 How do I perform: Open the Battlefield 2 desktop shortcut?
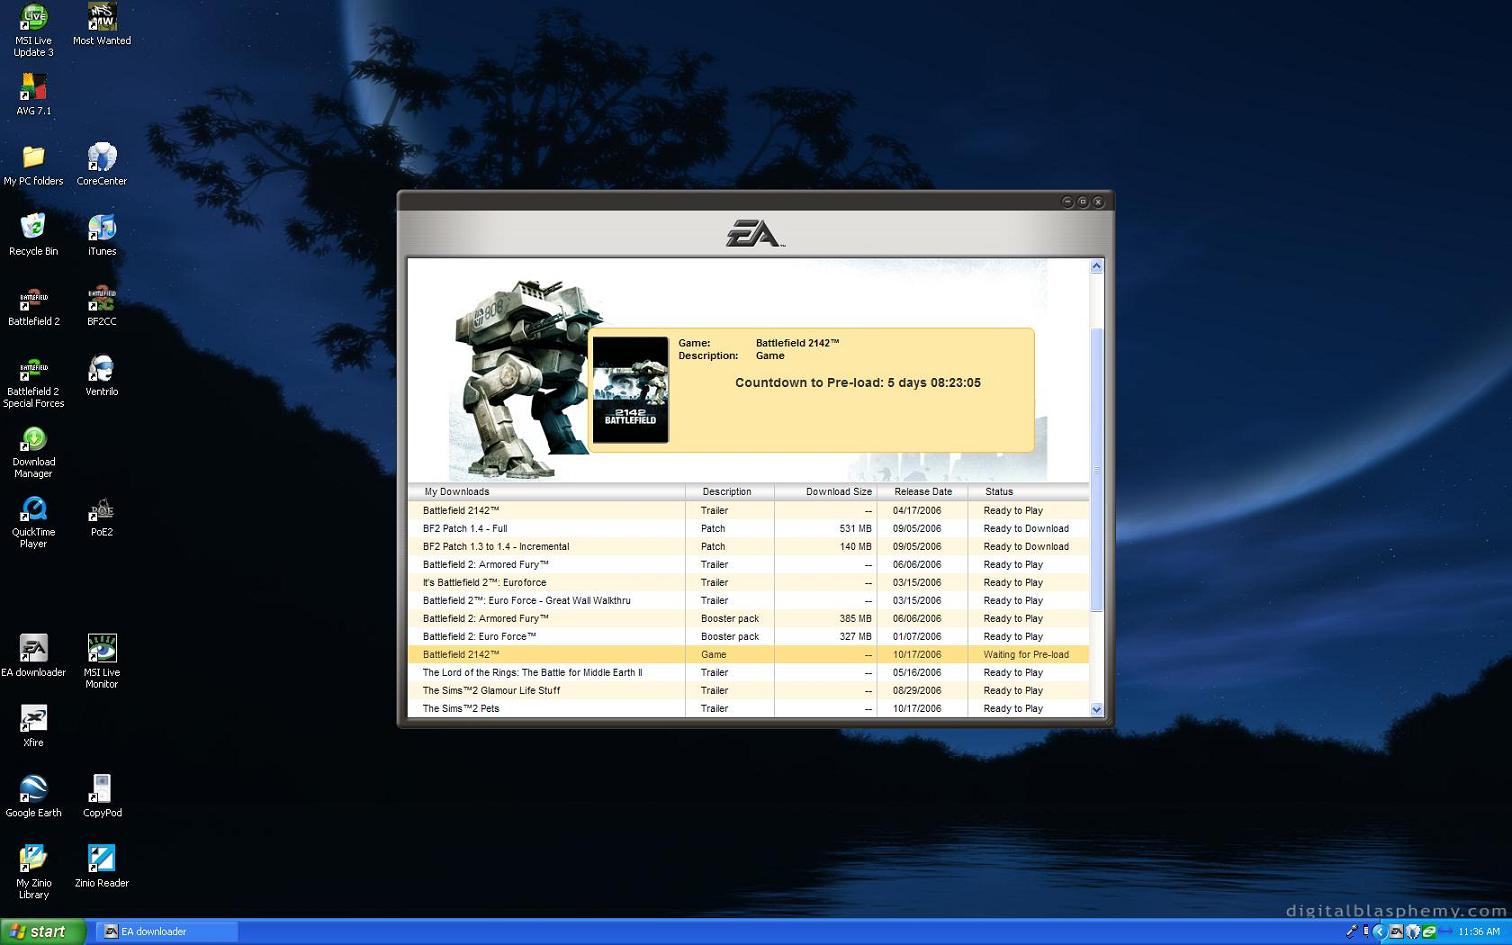tap(33, 300)
